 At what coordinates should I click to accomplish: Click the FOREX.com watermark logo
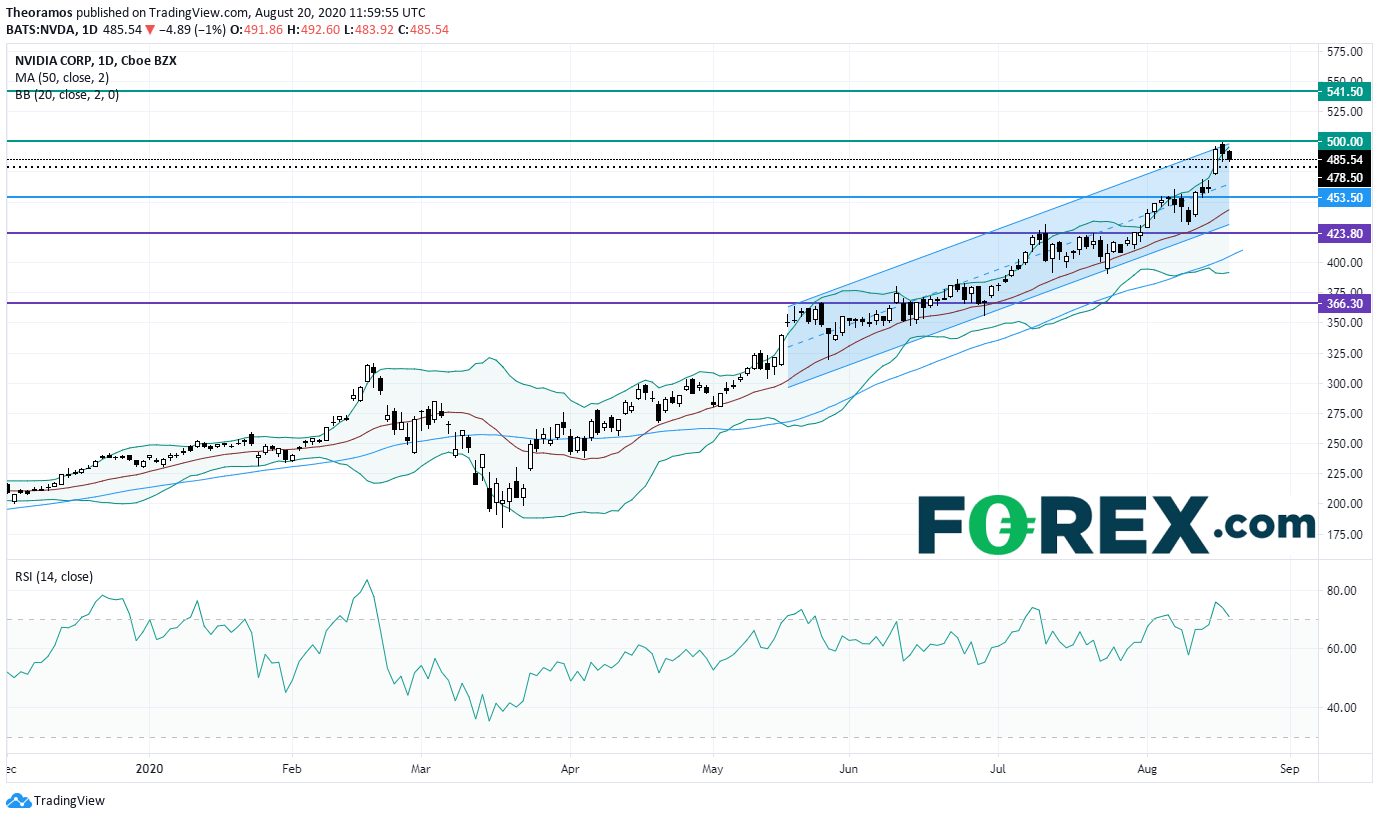tap(1116, 524)
